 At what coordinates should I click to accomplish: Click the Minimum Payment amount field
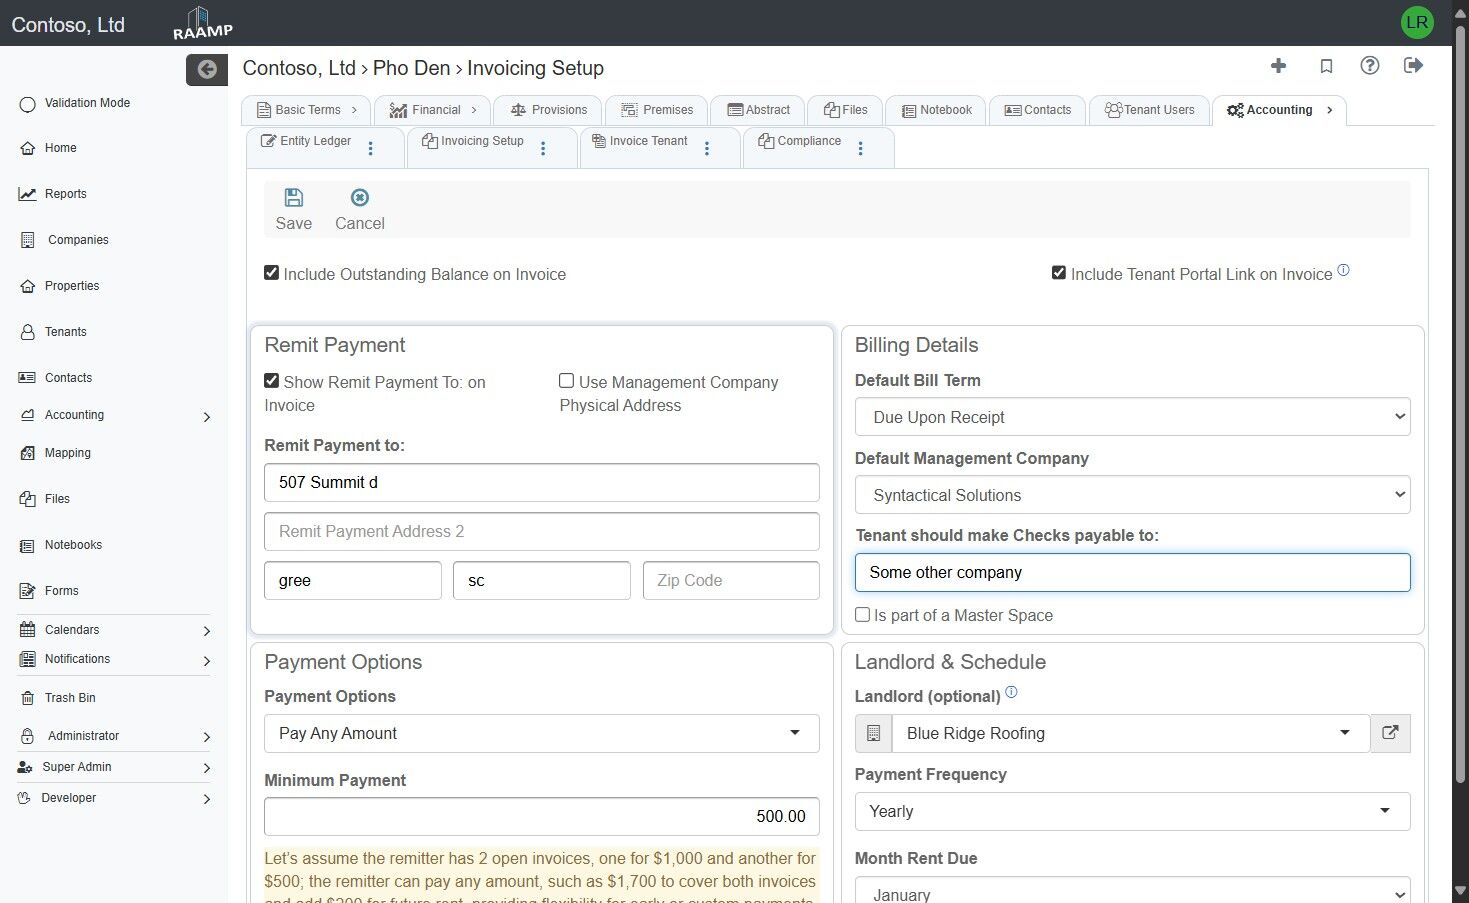[541, 816]
